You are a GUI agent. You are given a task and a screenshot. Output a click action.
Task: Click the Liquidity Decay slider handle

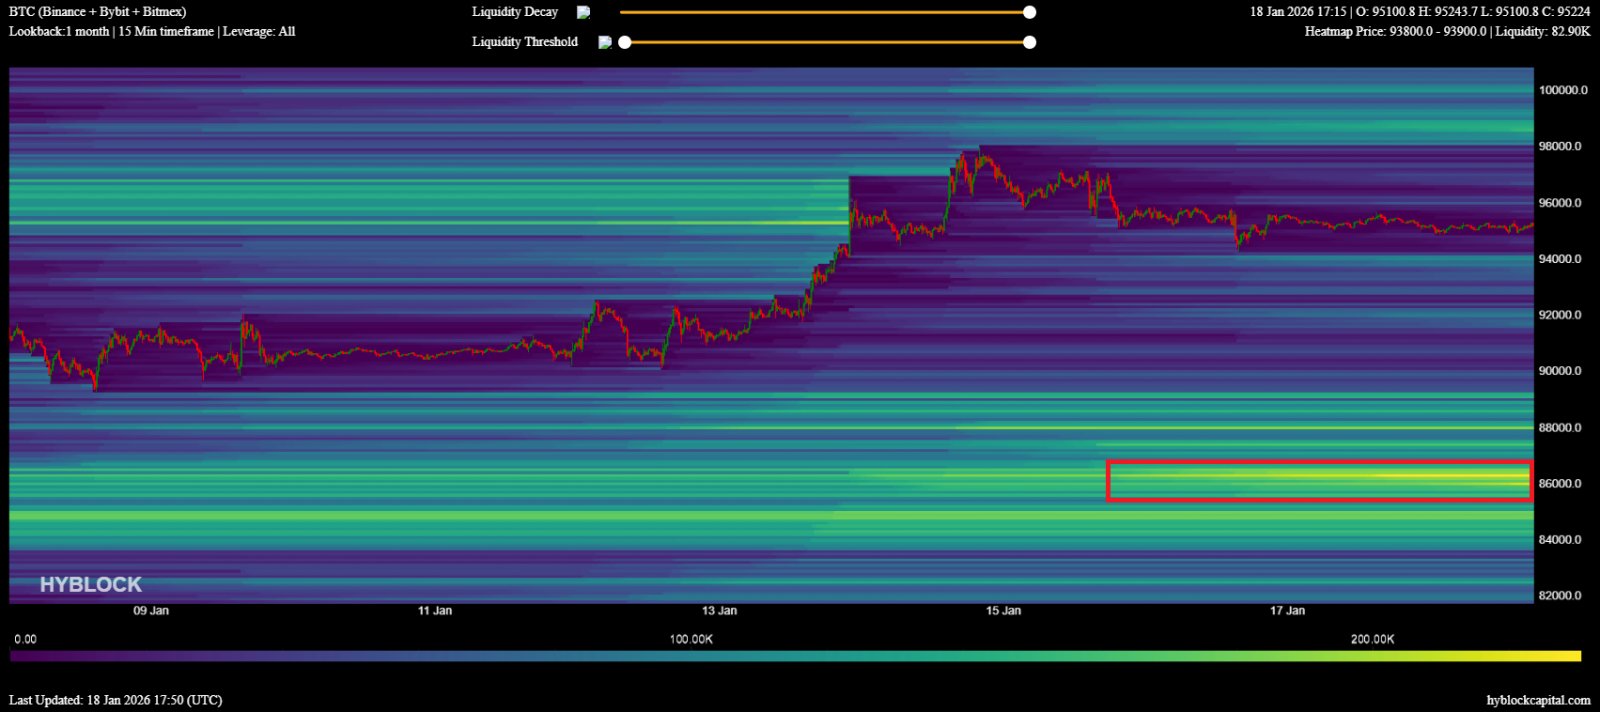point(1029,12)
